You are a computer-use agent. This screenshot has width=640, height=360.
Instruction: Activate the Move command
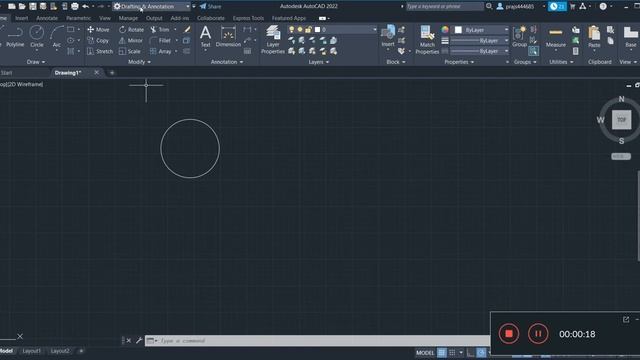(x=98, y=29)
